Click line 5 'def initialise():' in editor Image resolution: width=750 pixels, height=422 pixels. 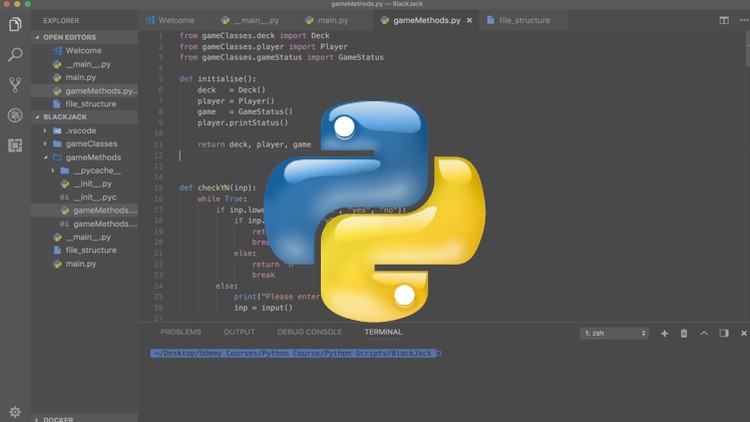[x=218, y=79]
